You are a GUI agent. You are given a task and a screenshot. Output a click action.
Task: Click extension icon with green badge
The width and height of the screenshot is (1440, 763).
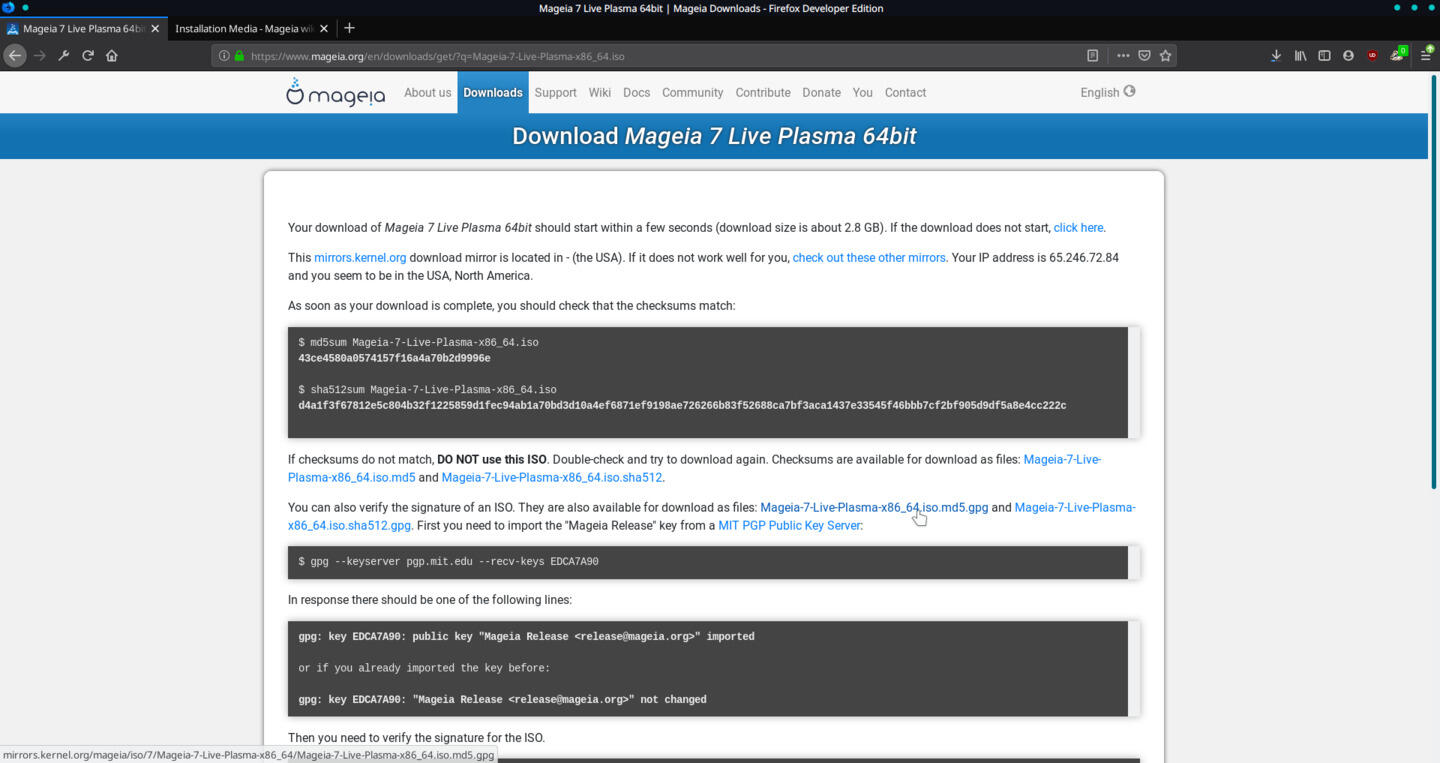pyautogui.click(x=1398, y=54)
